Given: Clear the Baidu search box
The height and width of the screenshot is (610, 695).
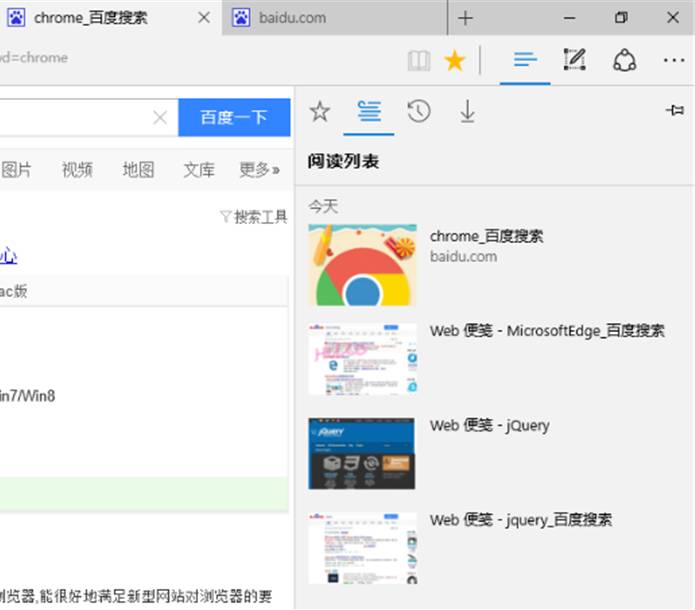Looking at the screenshot, I should [160, 118].
